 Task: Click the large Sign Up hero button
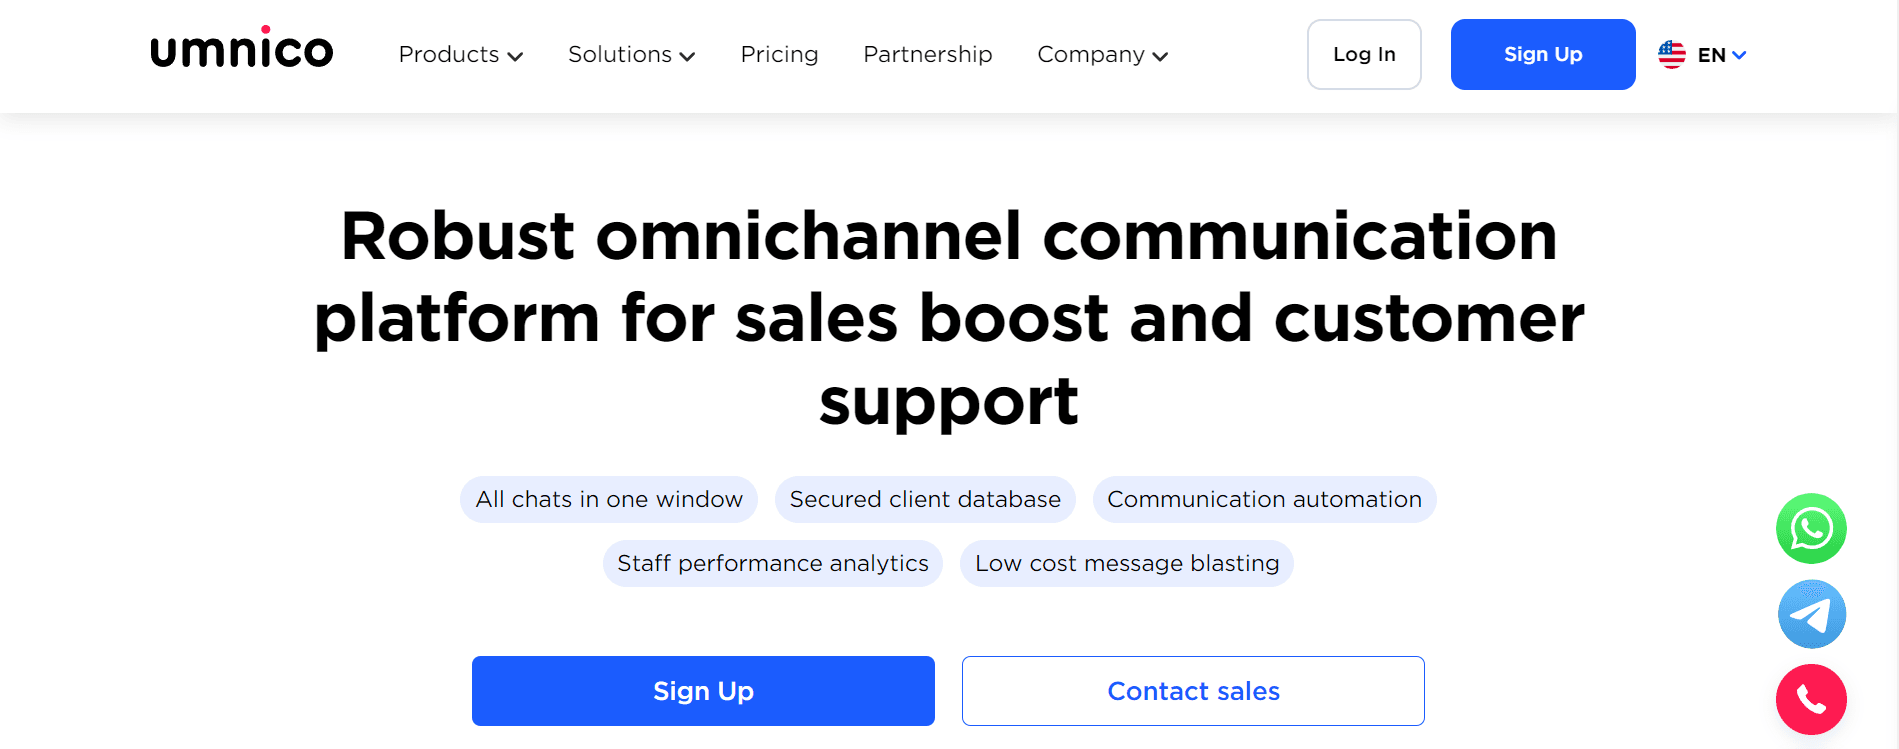tap(703, 691)
